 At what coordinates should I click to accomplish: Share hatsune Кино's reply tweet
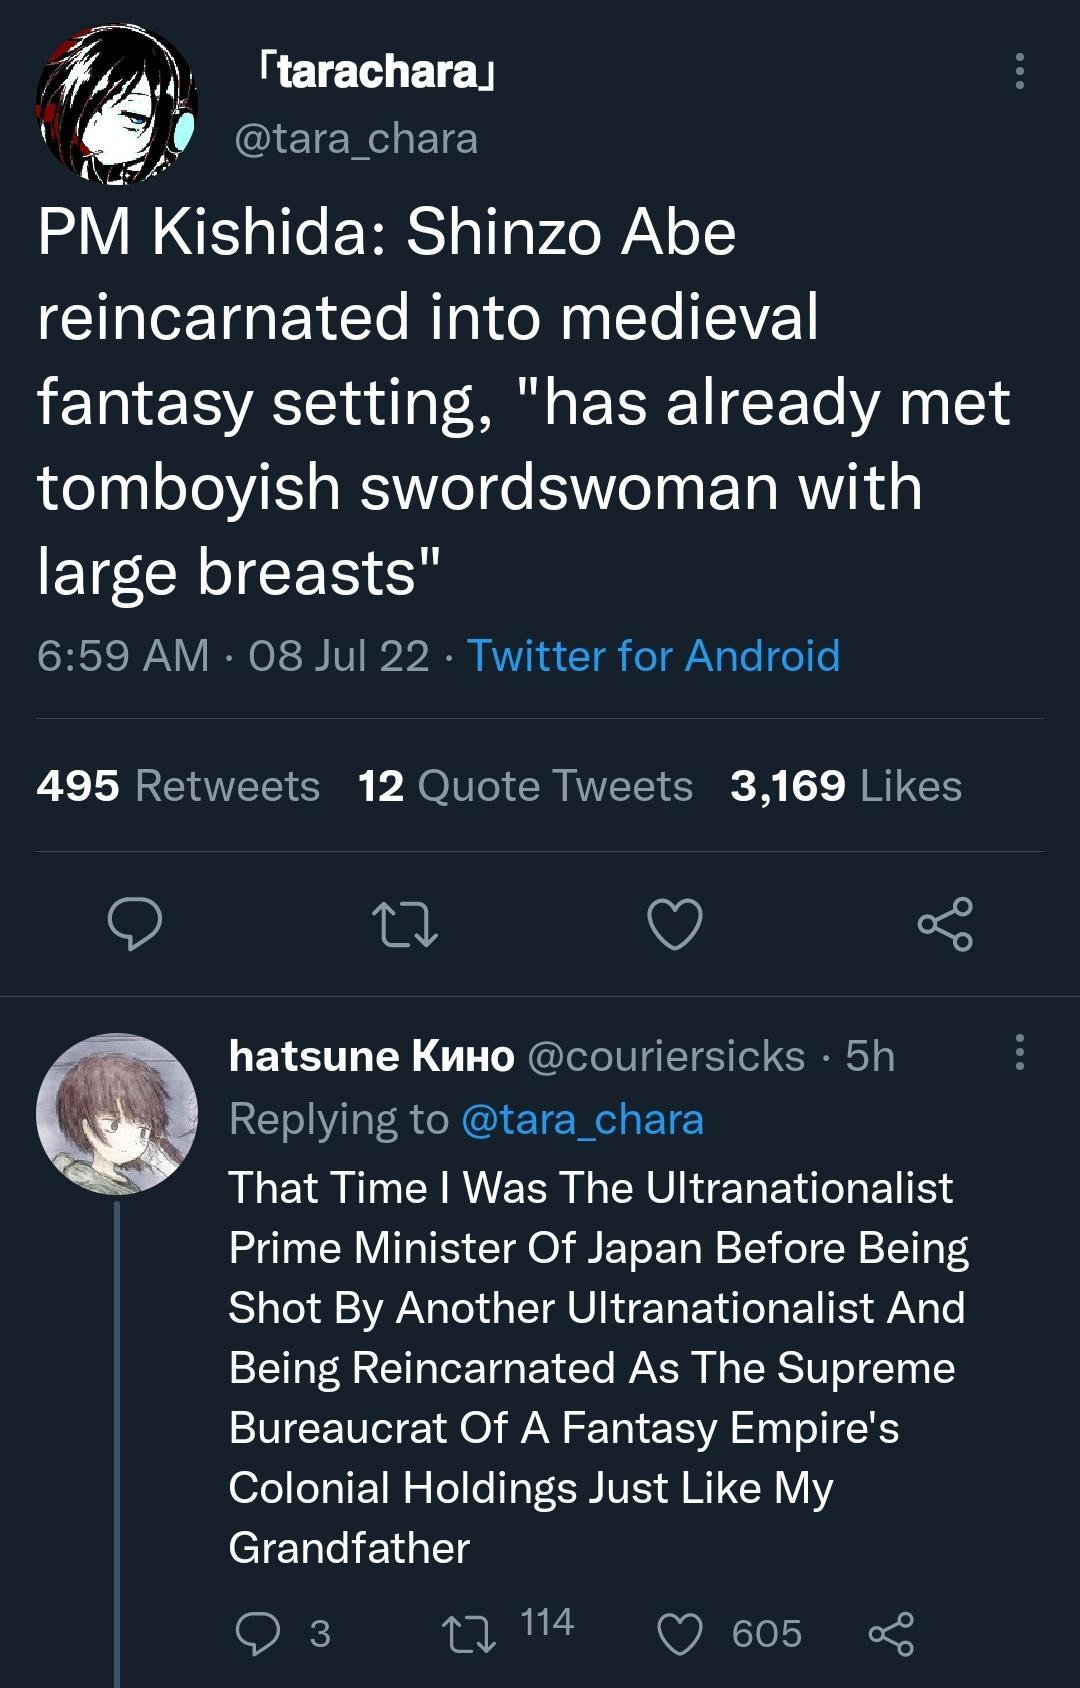(x=891, y=1633)
